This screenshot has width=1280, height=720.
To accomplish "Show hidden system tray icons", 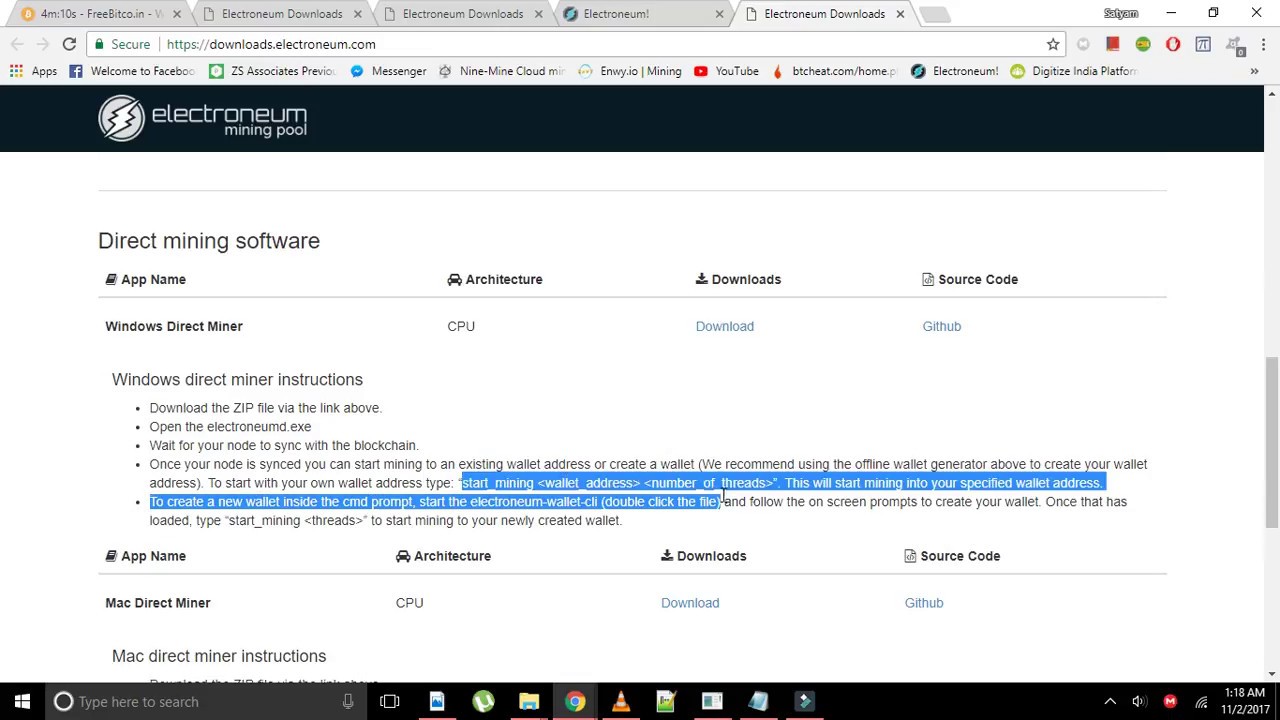I will [1110, 701].
